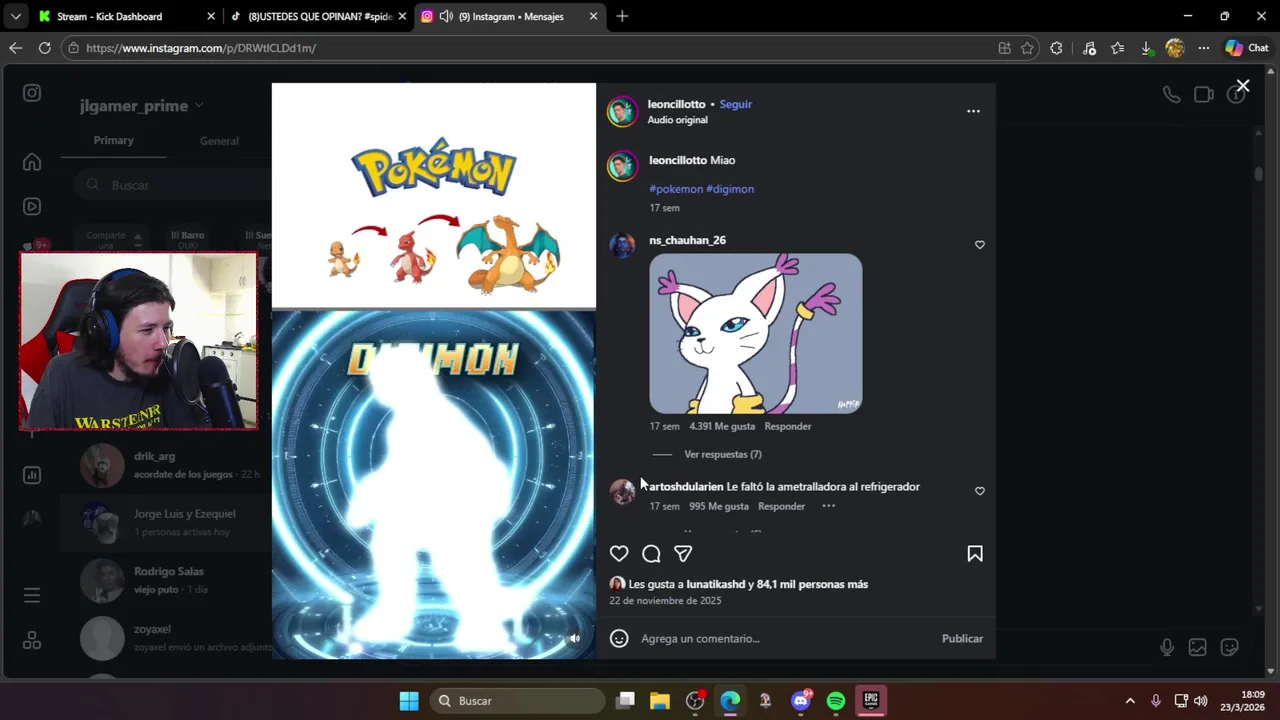Open the dashboard chart icon in sidebar
Viewport: 1280px width, 720px height.
32,475
